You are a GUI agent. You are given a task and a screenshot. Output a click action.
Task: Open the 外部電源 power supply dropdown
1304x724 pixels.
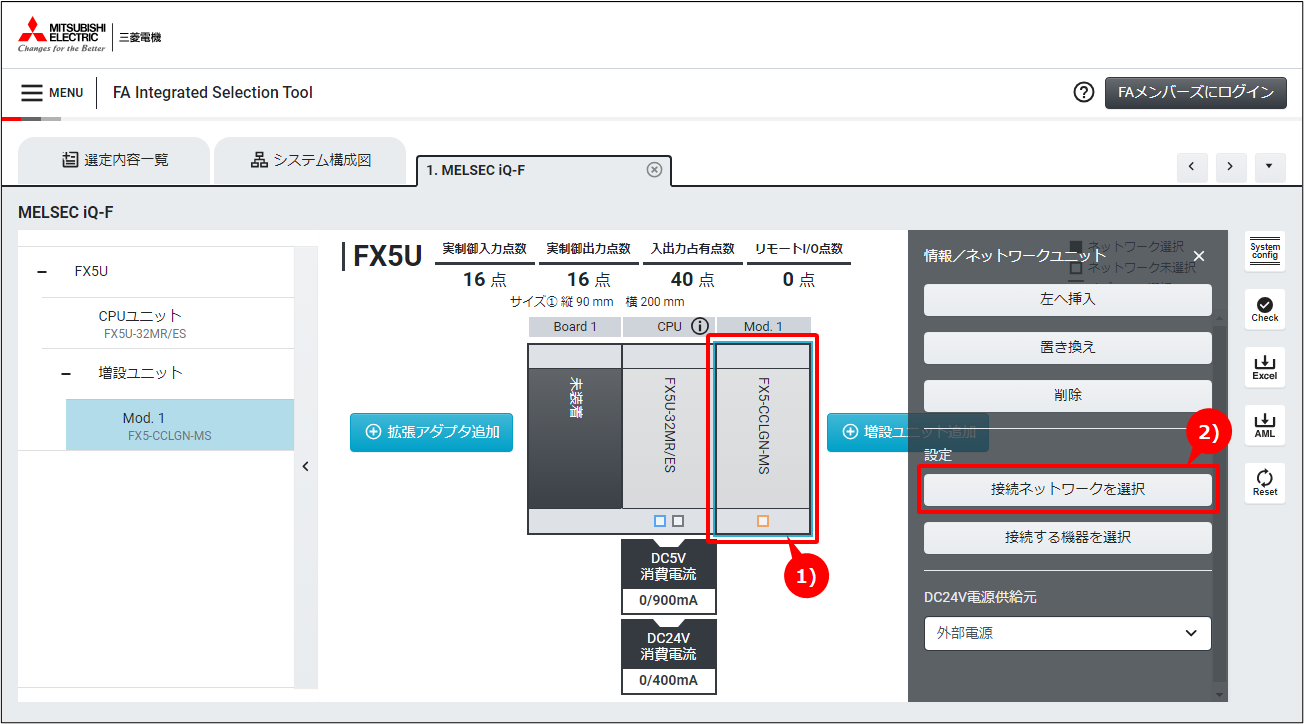(1067, 633)
